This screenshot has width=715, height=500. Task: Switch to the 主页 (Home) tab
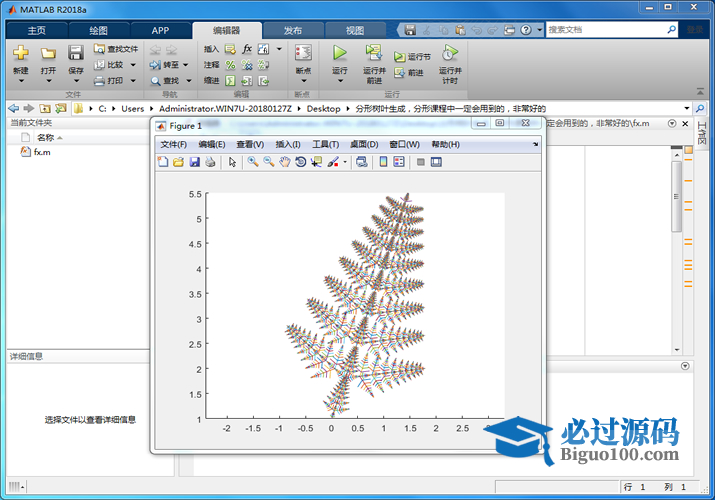click(36, 31)
